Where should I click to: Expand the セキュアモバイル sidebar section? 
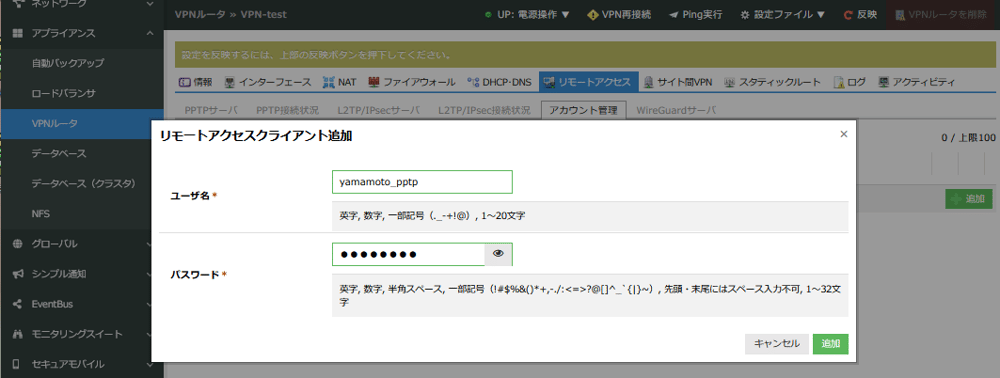click(x=82, y=364)
